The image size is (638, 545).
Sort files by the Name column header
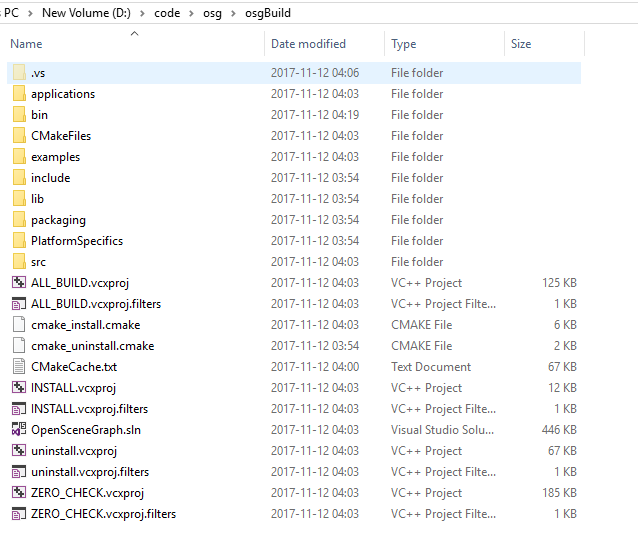coord(26,44)
